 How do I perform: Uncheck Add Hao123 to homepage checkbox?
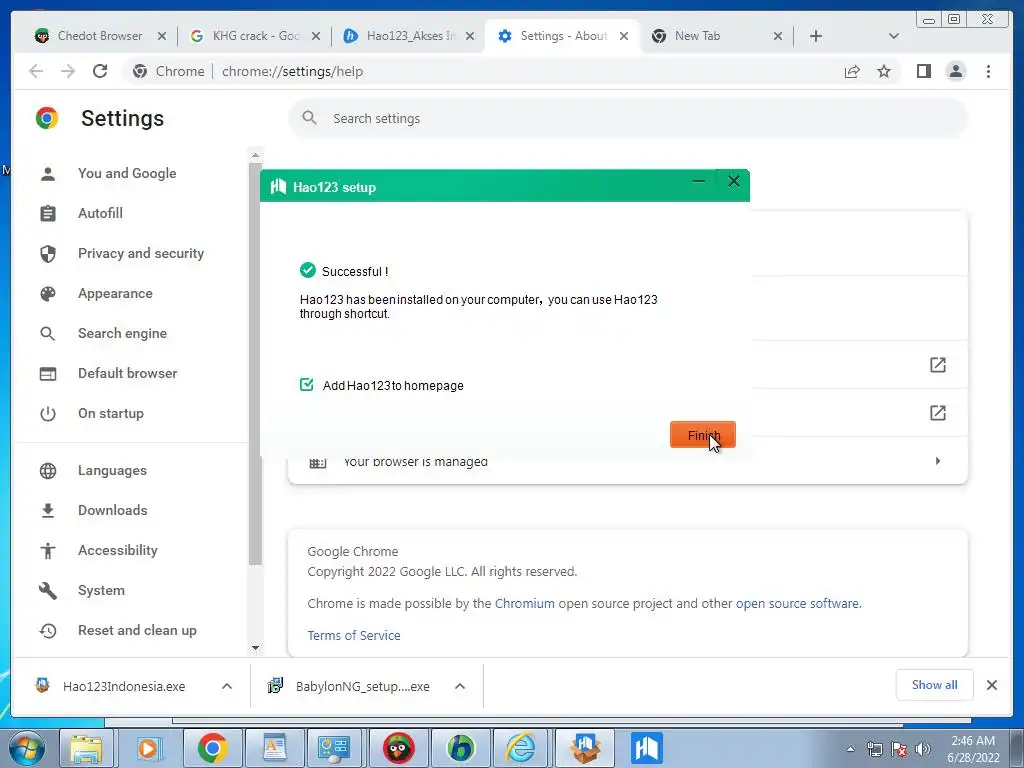pyautogui.click(x=306, y=385)
